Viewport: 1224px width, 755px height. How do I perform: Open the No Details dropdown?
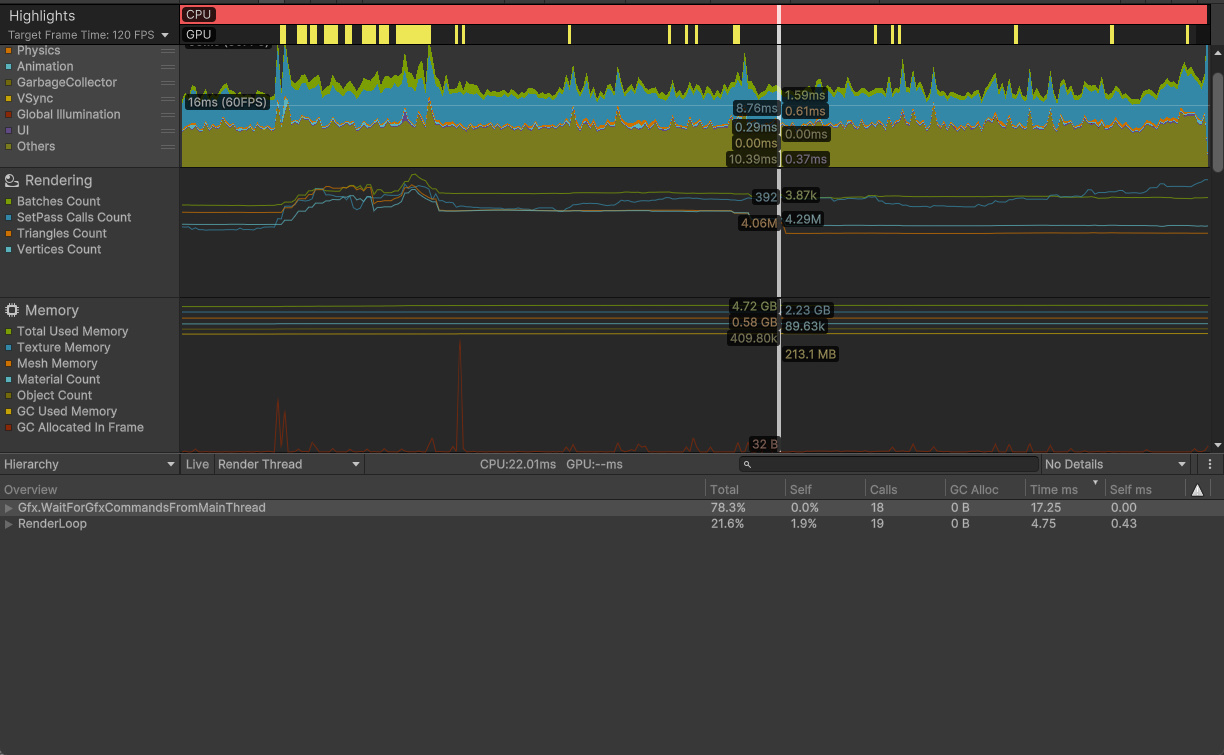[1115, 464]
